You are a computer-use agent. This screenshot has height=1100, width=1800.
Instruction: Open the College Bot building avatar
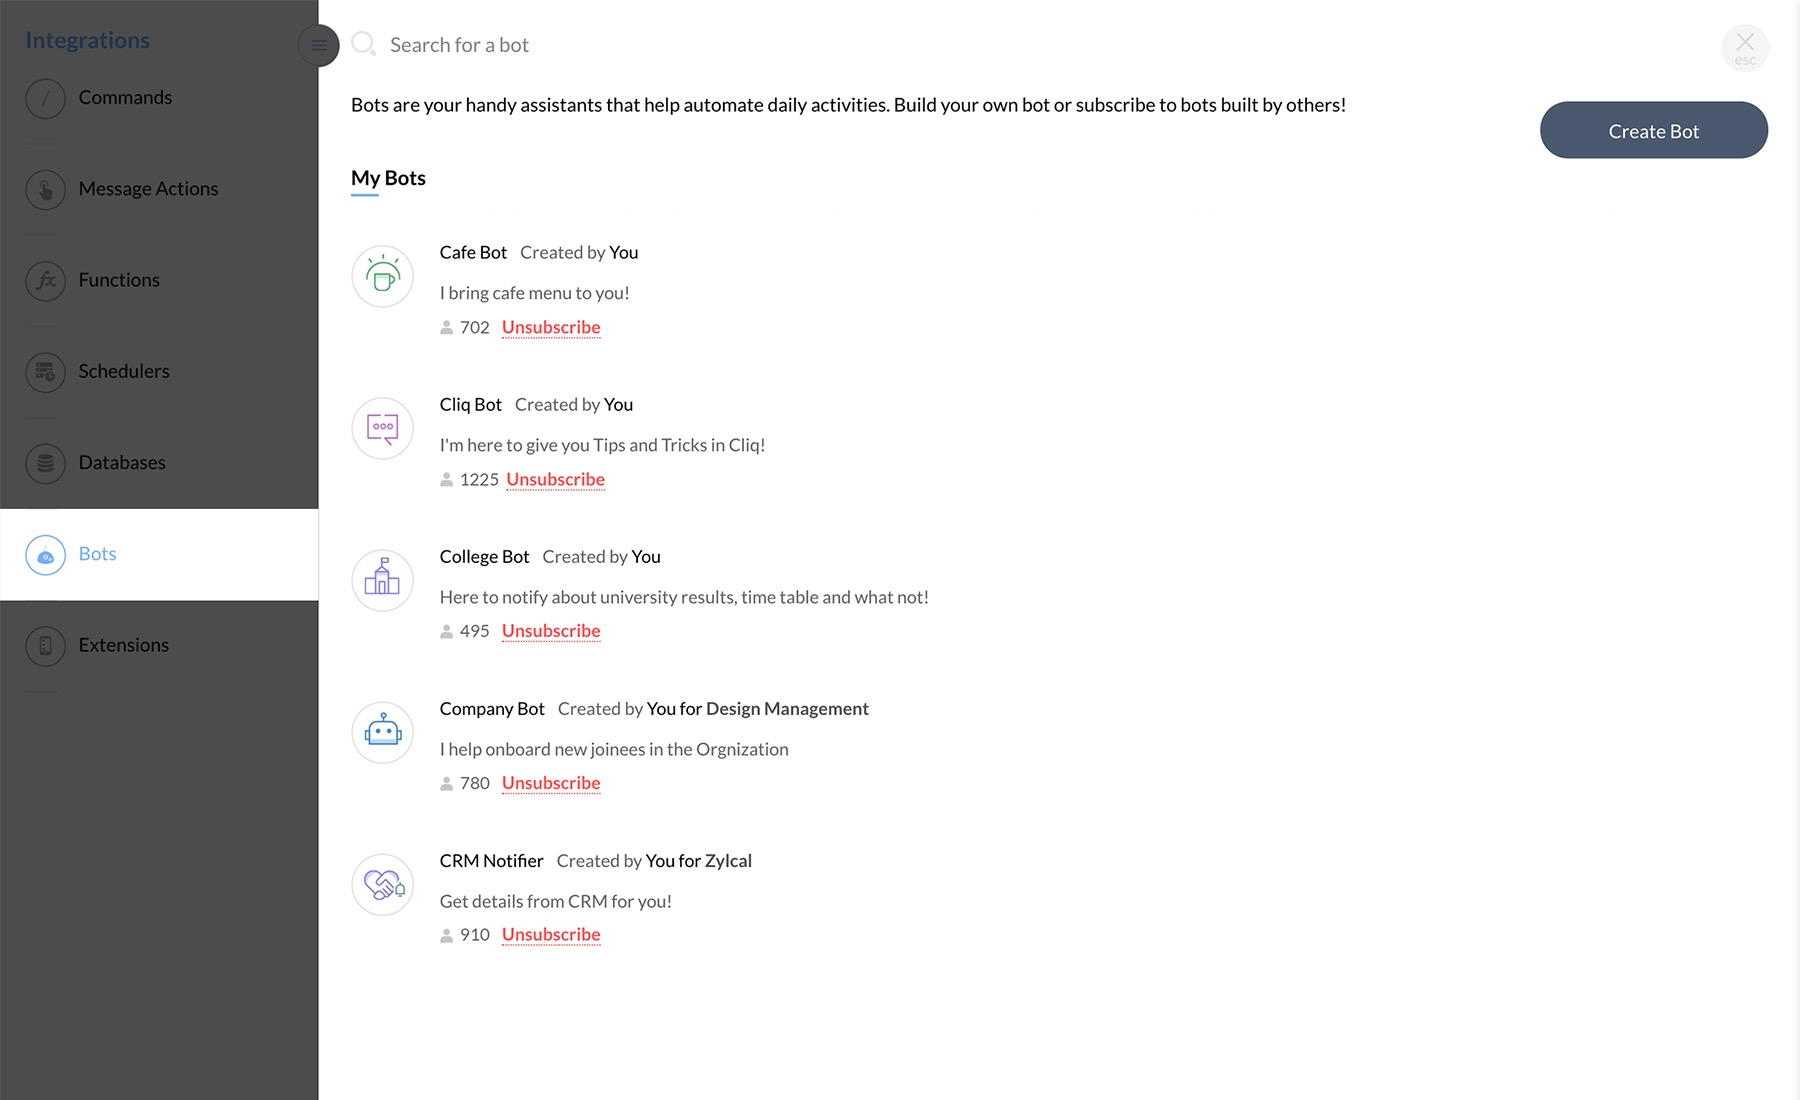click(x=382, y=580)
